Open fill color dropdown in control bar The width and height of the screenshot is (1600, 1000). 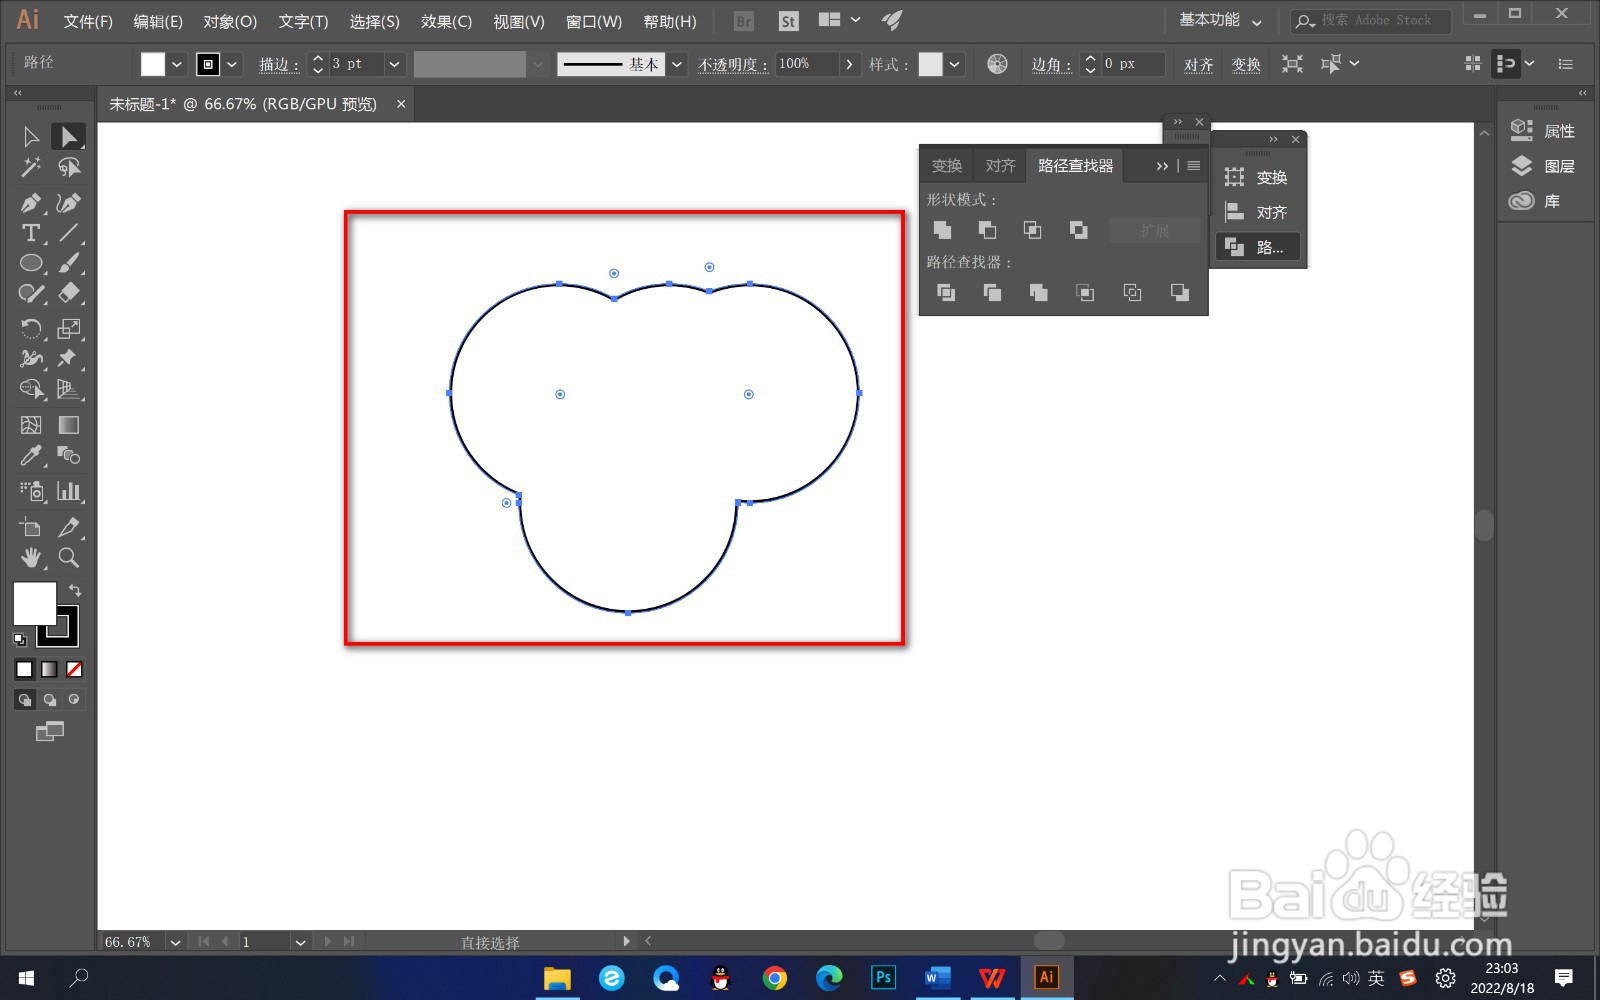(177, 64)
